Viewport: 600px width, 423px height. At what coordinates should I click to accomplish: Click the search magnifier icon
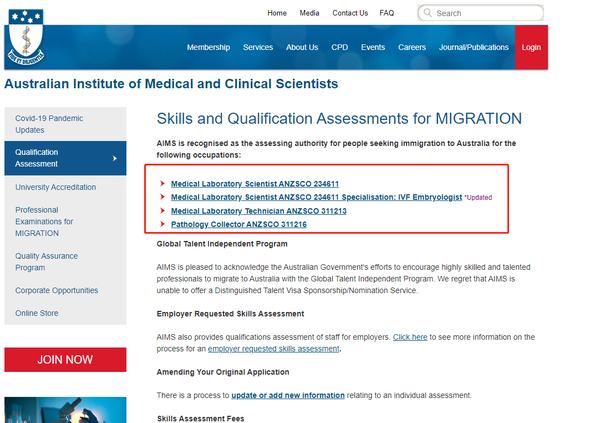(x=428, y=13)
